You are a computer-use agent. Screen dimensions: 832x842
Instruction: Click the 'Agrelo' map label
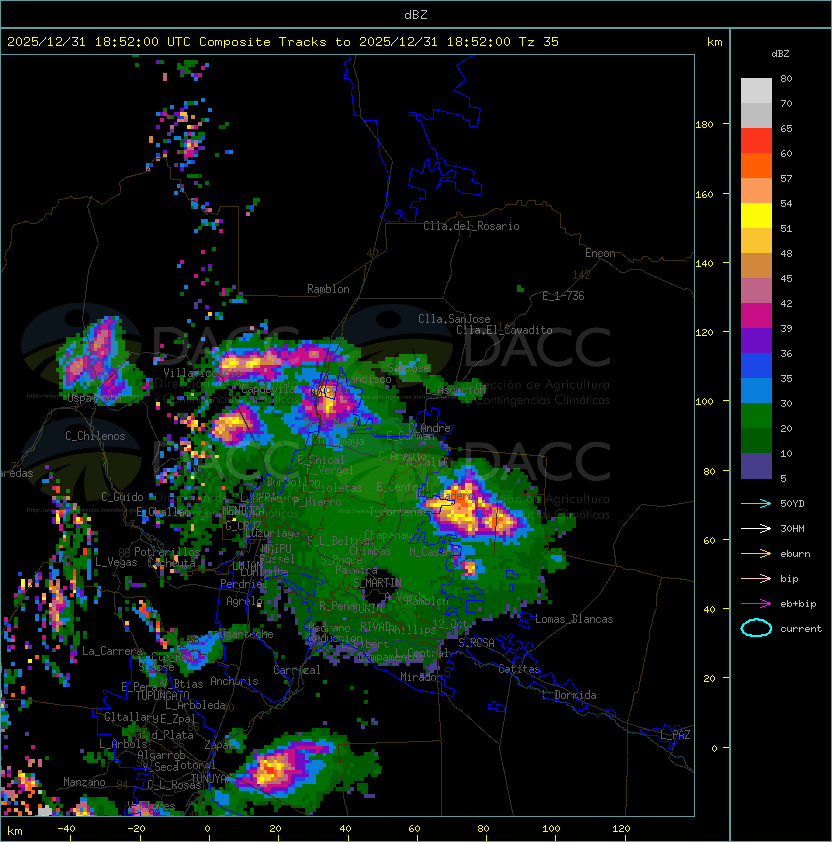[x=244, y=601]
